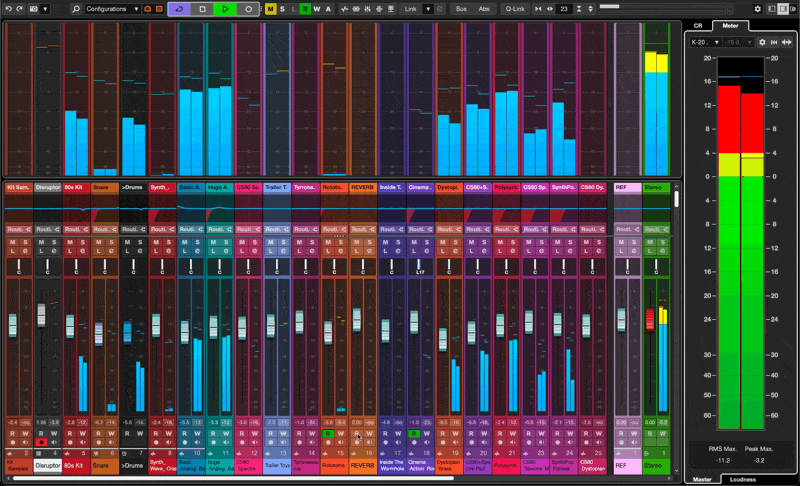Image resolution: width=800 pixels, height=486 pixels.
Task: Click the global Write automation W icon
Action: 317,8
